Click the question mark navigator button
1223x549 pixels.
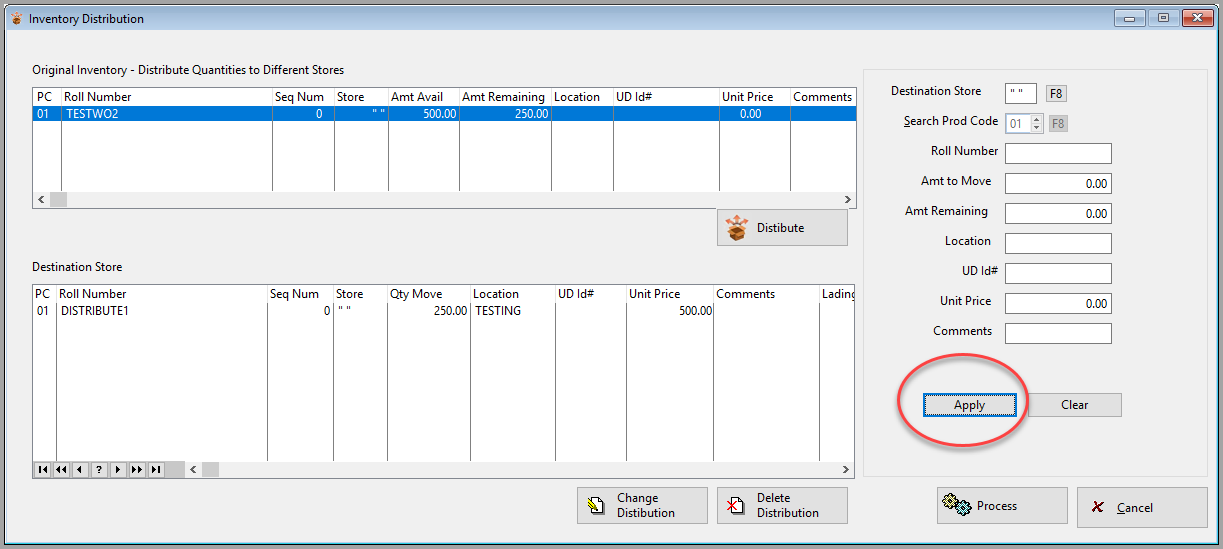tap(99, 469)
